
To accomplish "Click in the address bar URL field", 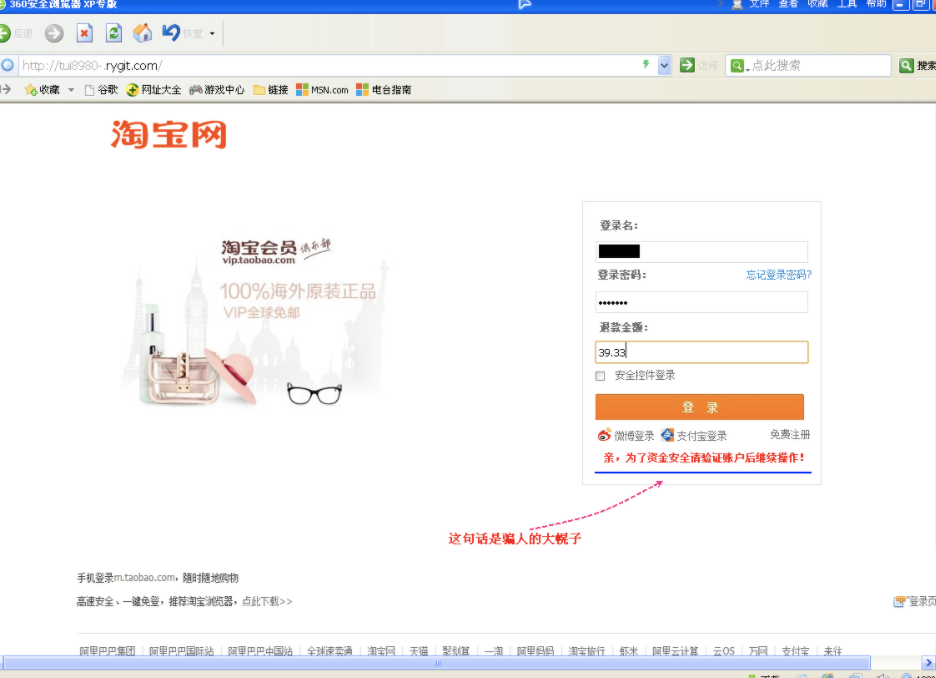I will click(328, 66).
